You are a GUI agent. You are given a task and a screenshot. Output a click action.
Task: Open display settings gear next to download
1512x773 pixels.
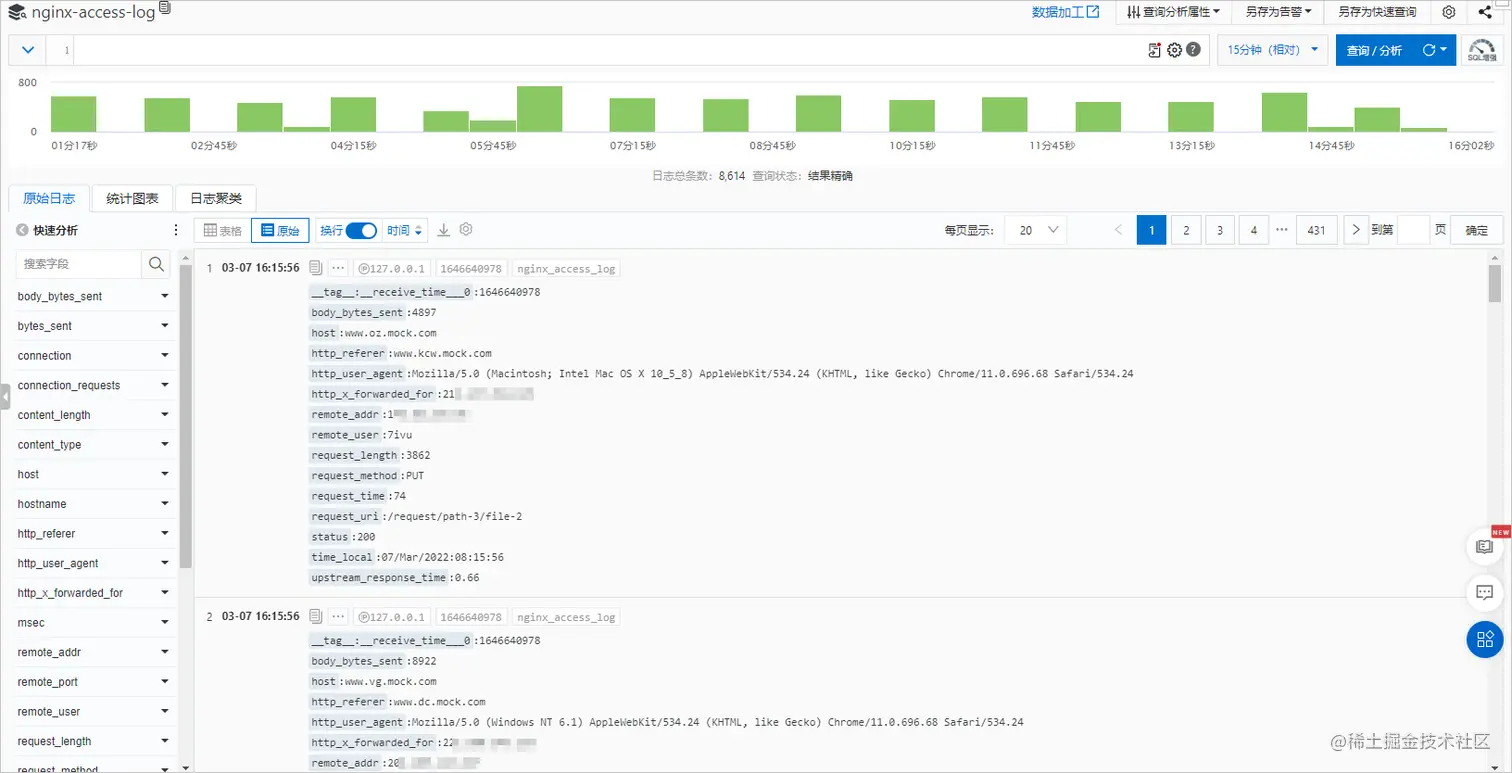pos(466,229)
